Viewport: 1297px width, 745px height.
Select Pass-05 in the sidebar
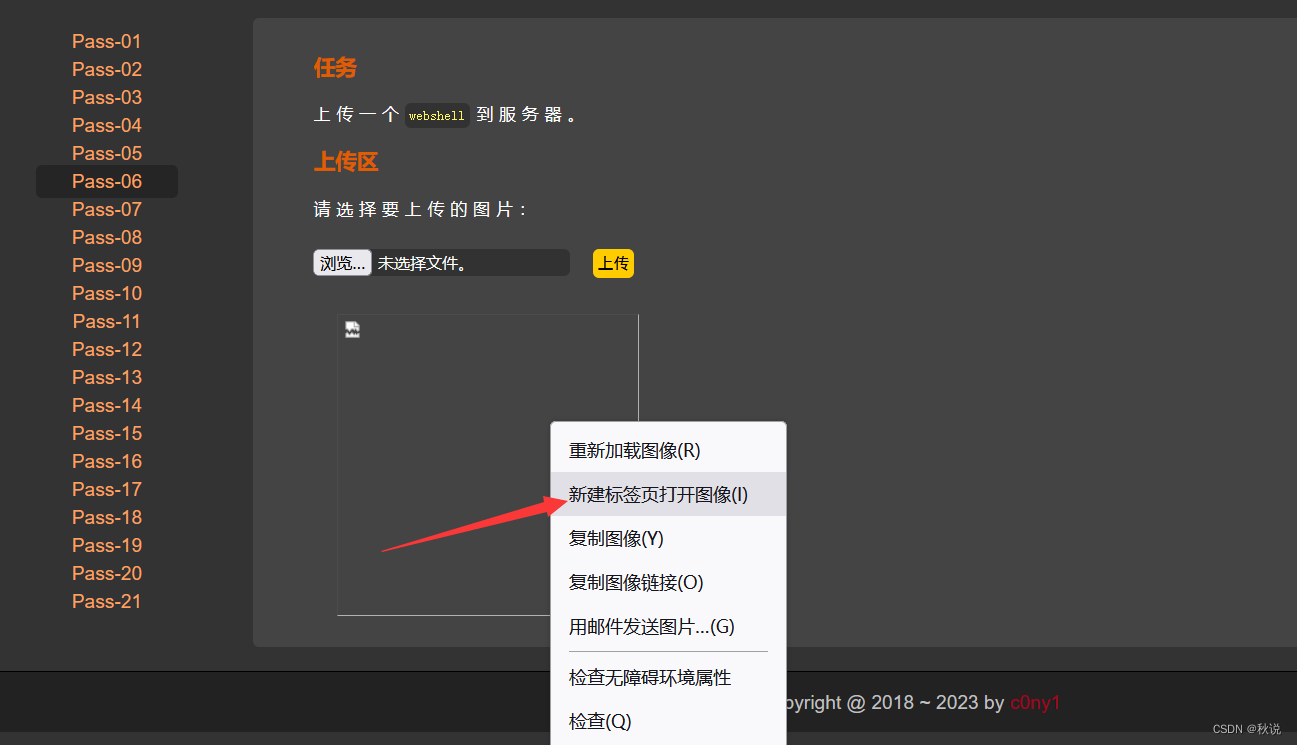(x=107, y=153)
